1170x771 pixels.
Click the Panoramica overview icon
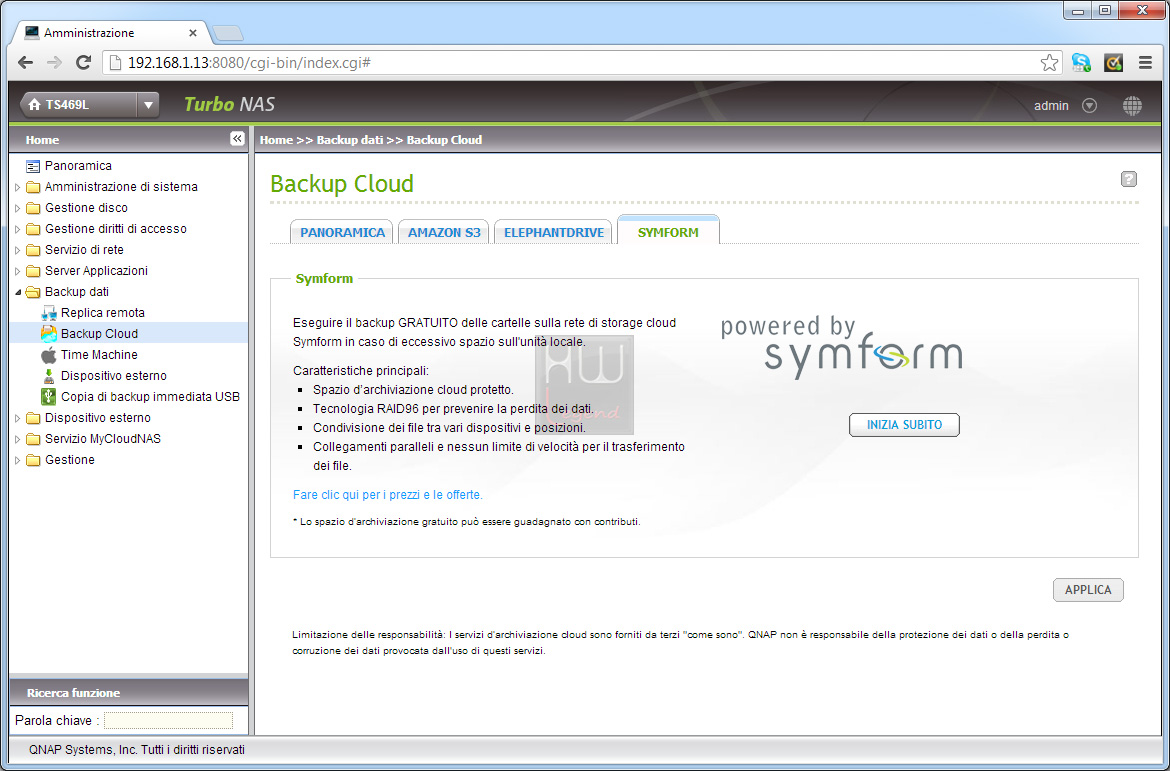33,166
